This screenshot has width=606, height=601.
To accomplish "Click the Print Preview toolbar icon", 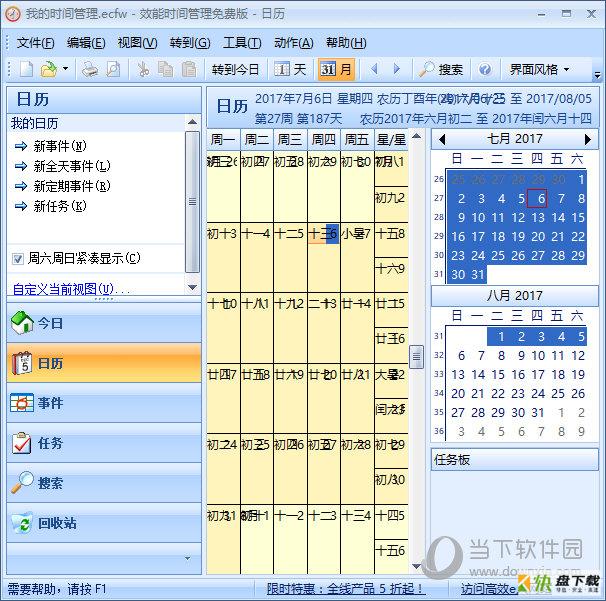I will click(113, 70).
